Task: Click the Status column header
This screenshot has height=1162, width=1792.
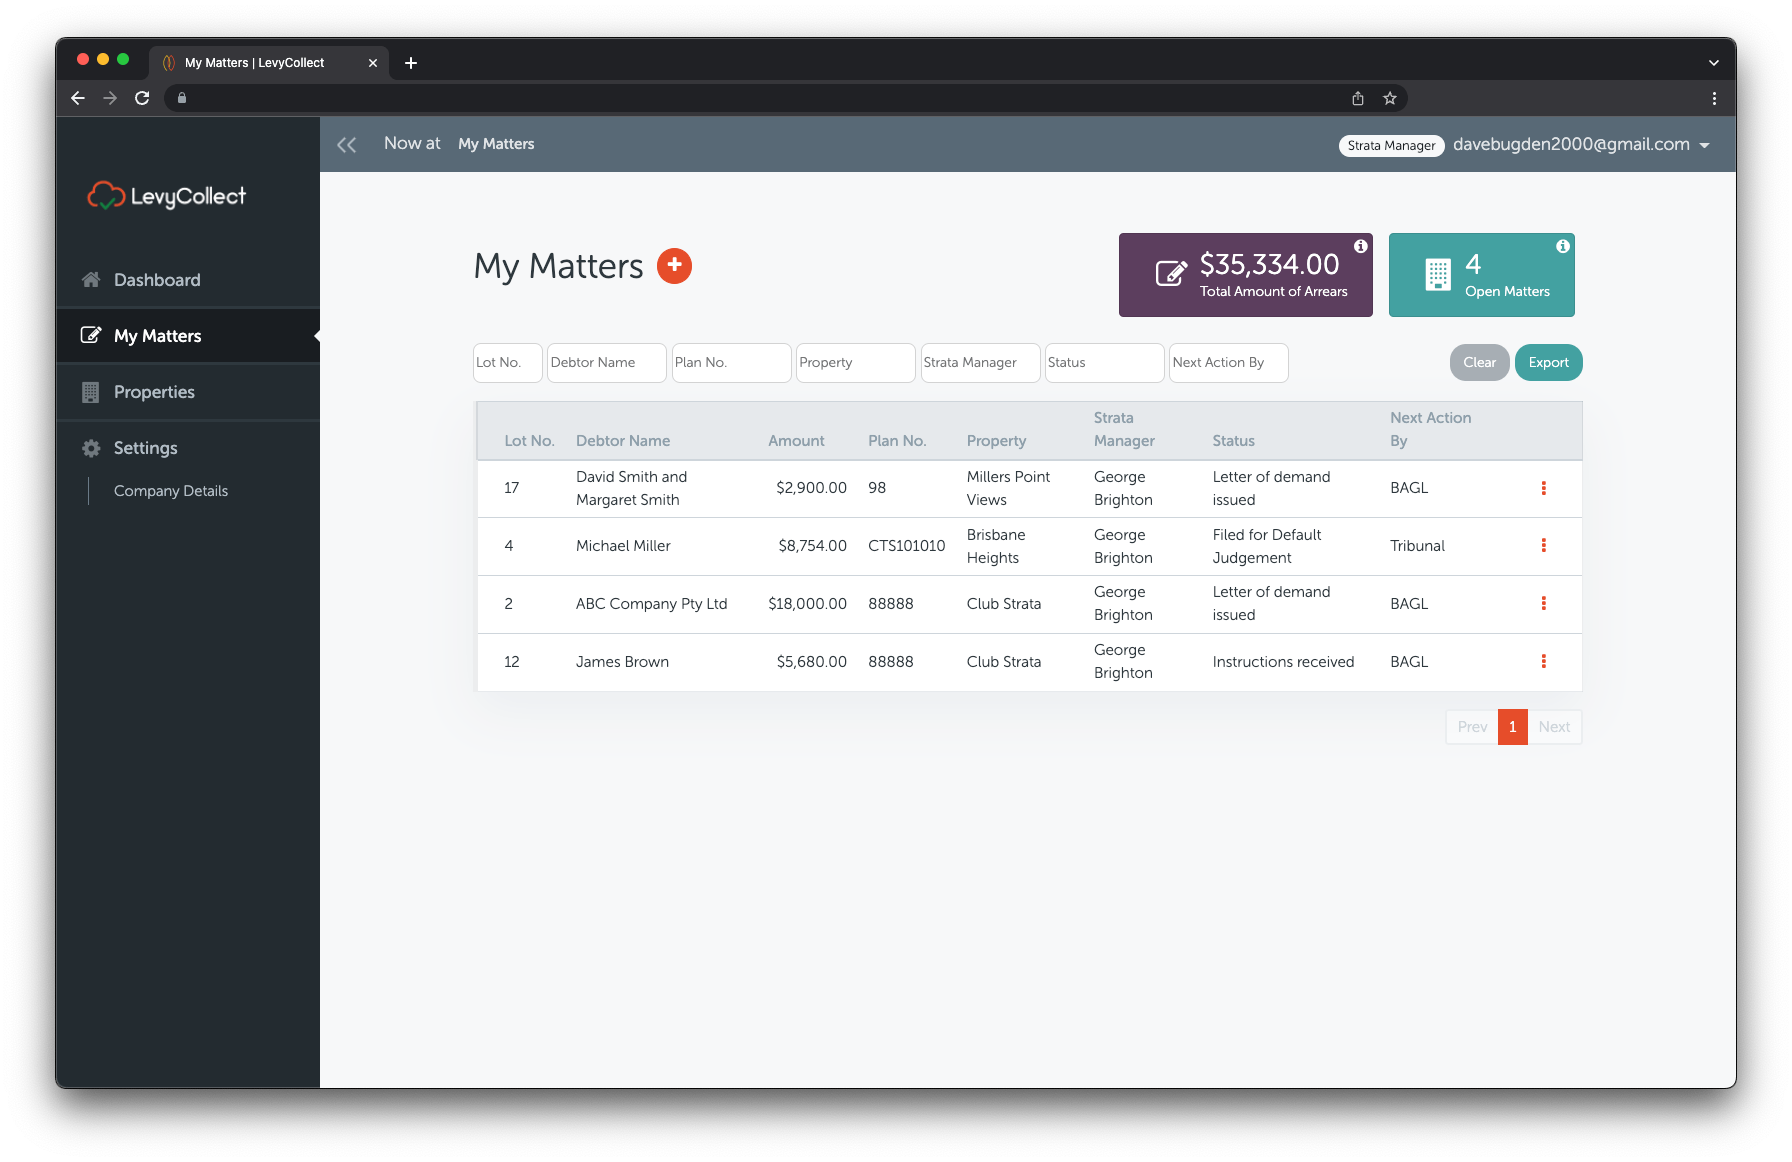Action: click(x=1233, y=441)
